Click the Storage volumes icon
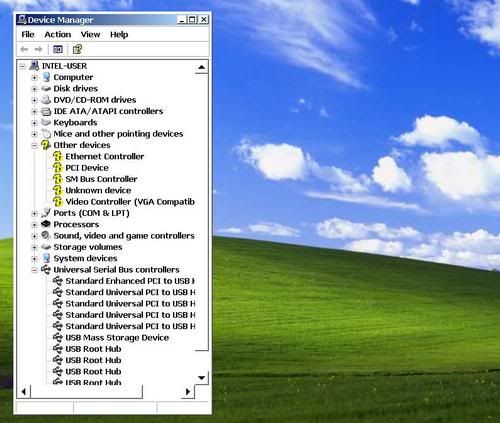Viewport: 500px width, 423px height. [x=46, y=247]
